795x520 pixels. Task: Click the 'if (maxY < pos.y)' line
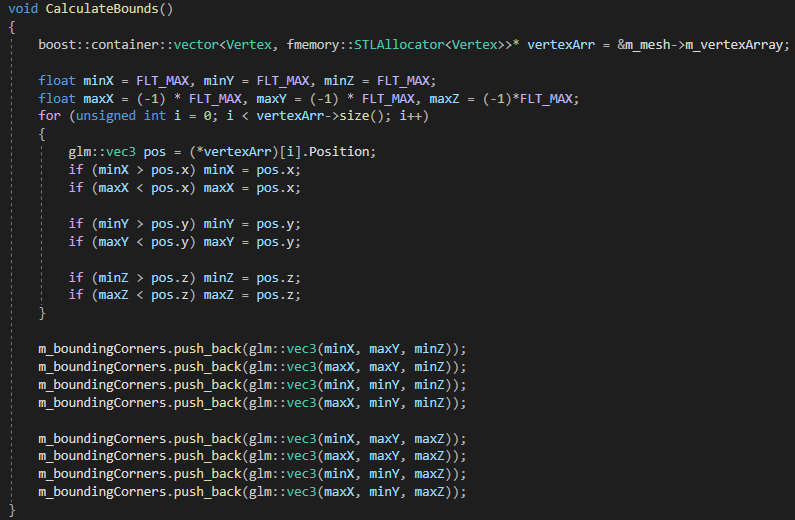[185, 242]
